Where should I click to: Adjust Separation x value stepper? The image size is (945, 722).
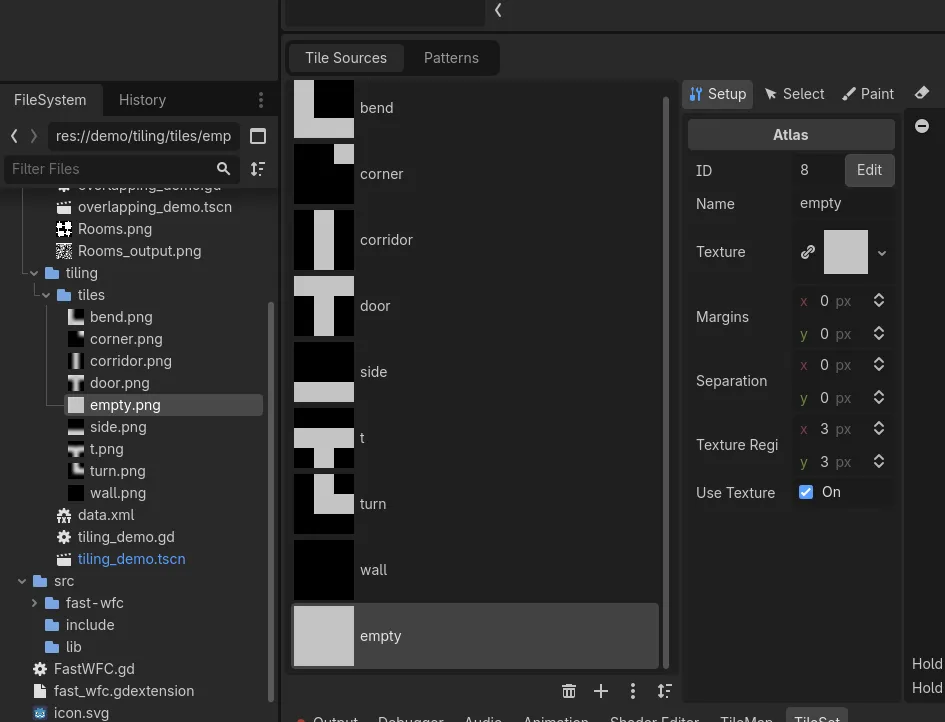click(879, 365)
